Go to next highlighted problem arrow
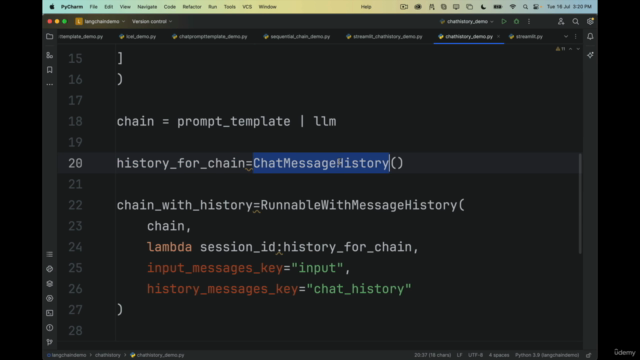Image resolution: width=640 pixels, height=360 pixels. 578,49
